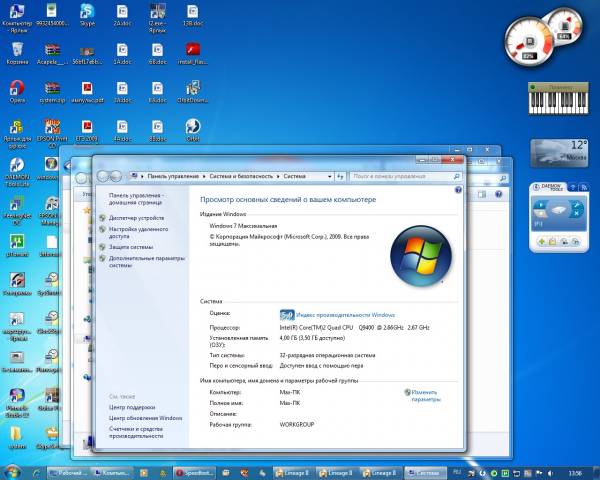The height and width of the screenshot is (480, 600).
Task: Open help via the blue question mark icon
Action: 458,190
